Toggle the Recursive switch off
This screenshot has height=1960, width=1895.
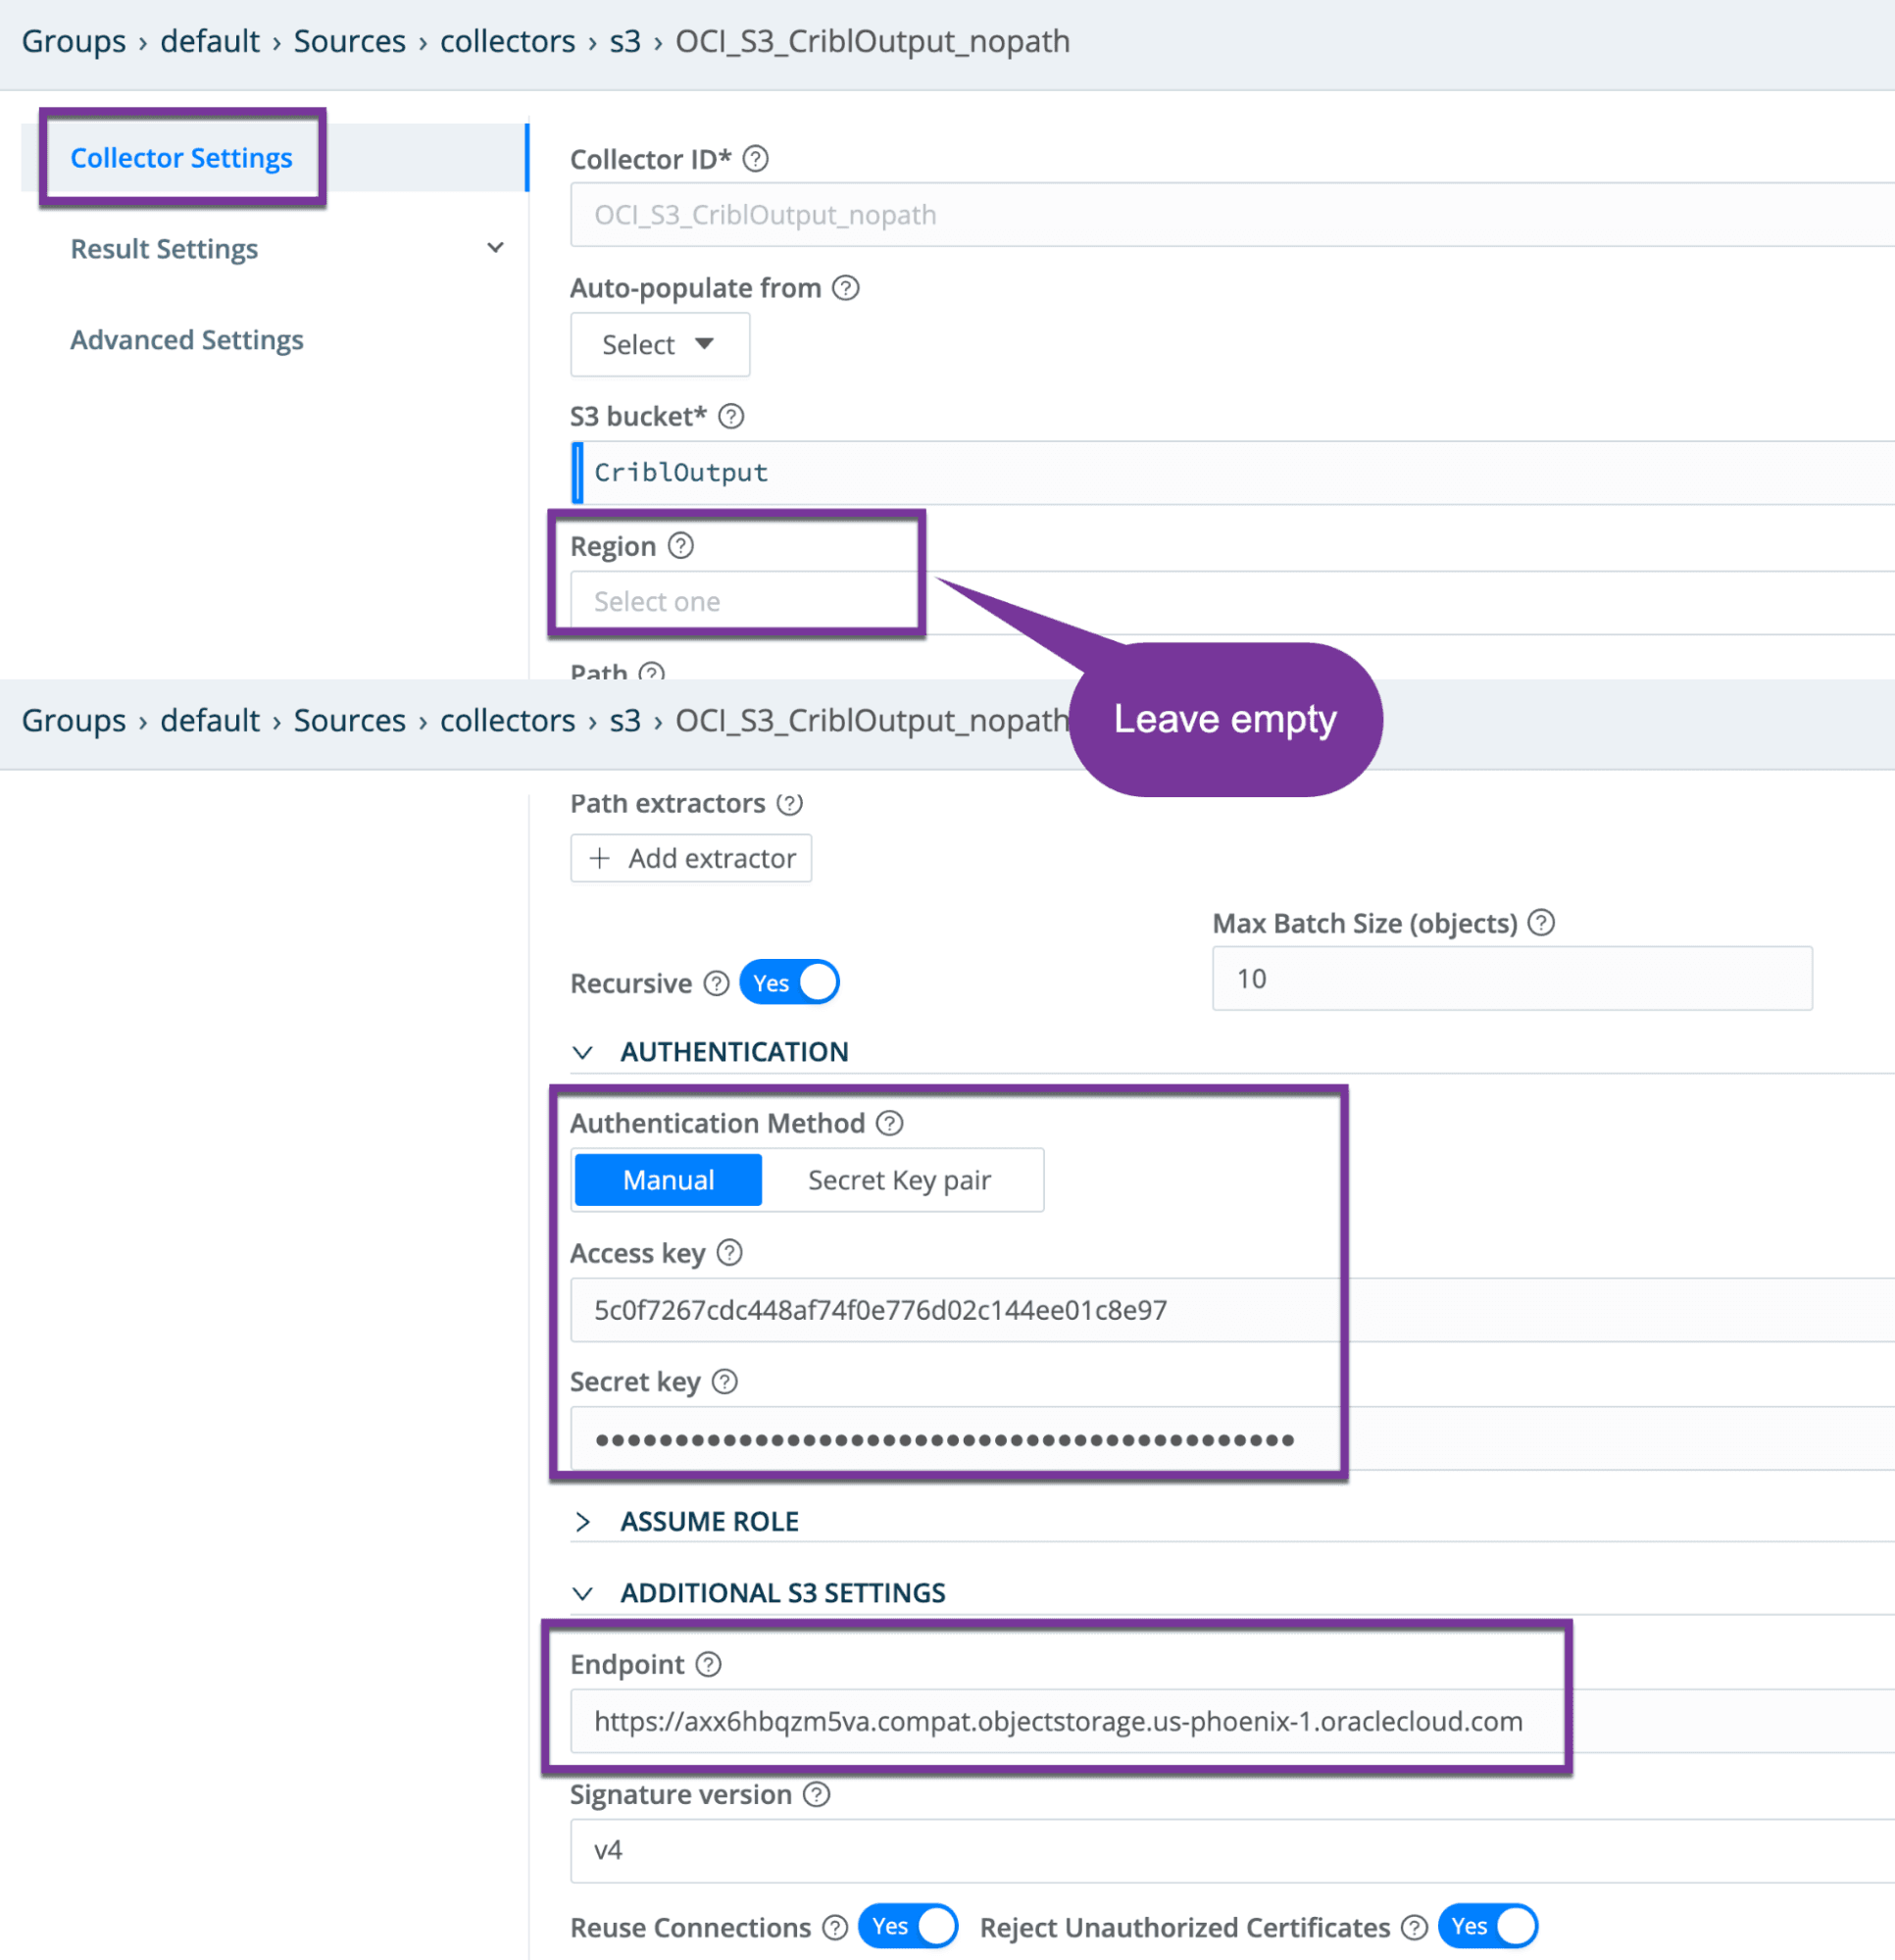tap(790, 983)
